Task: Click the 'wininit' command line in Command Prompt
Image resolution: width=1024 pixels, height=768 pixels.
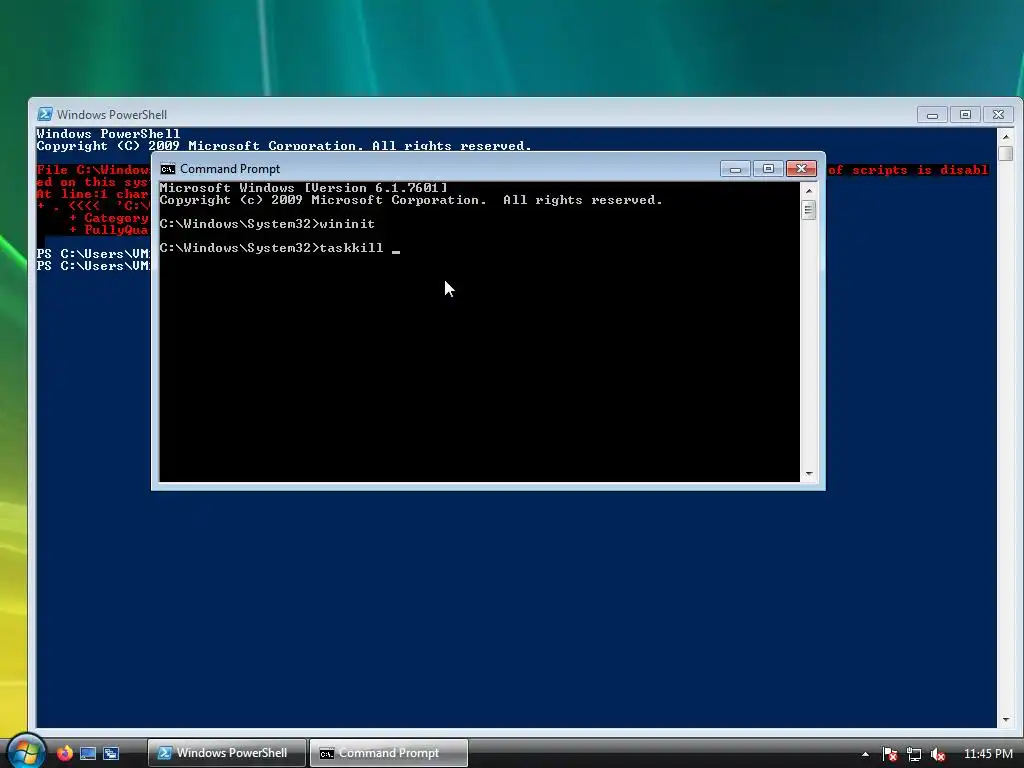Action: pos(267,224)
